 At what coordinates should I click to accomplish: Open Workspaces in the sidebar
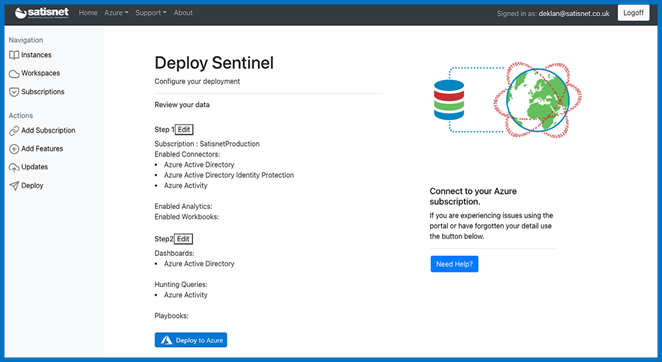pyautogui.click(x=41, y=73)
